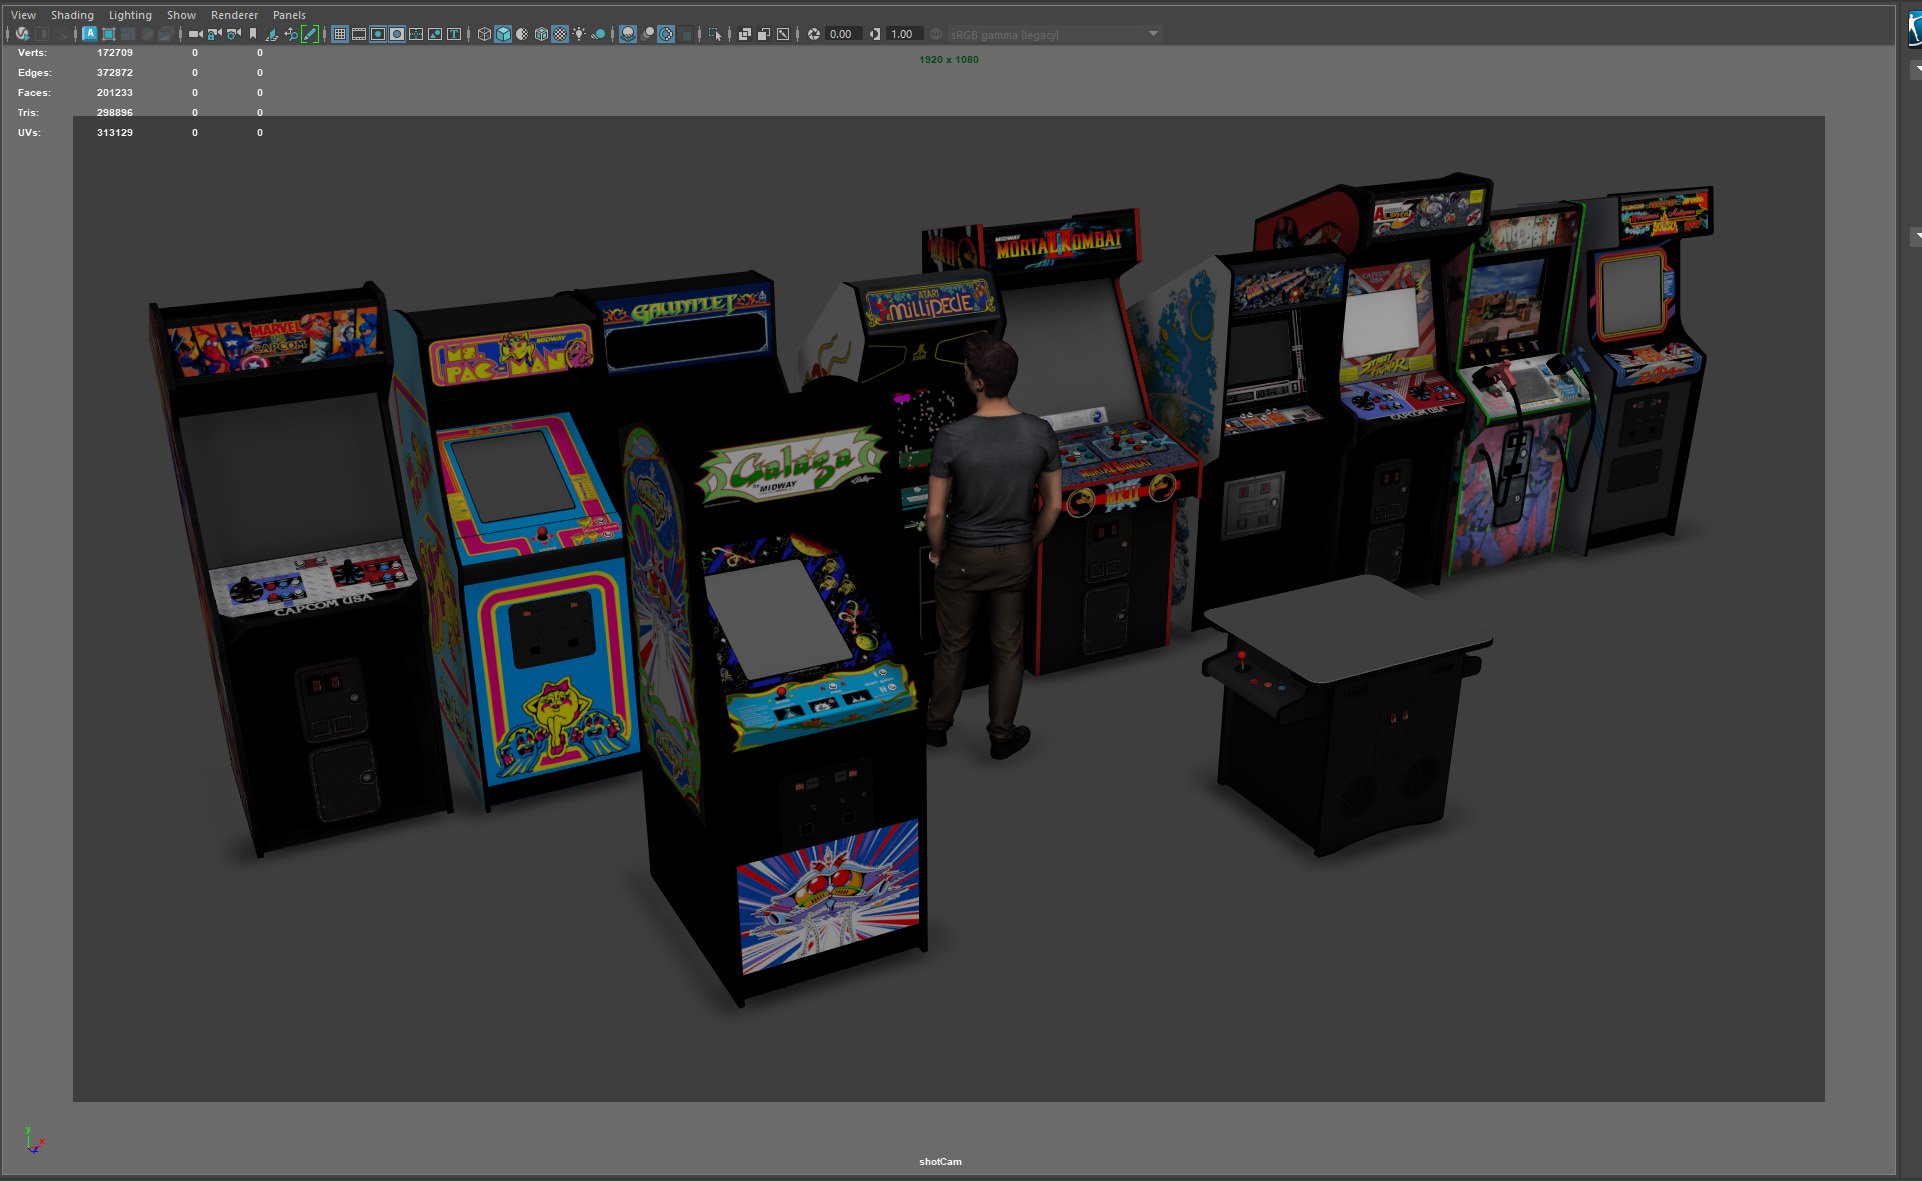Toggle the Safe Action icon
The image size is (1922, 1181).
(x=435, y=34)
